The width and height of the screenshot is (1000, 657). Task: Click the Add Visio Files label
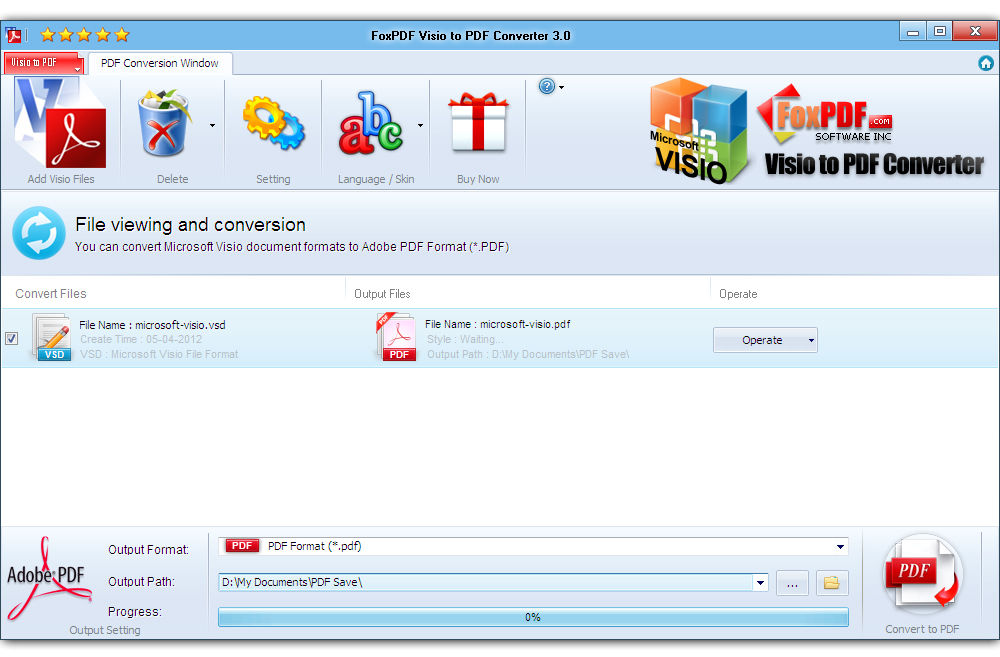[x=61, y=179]
